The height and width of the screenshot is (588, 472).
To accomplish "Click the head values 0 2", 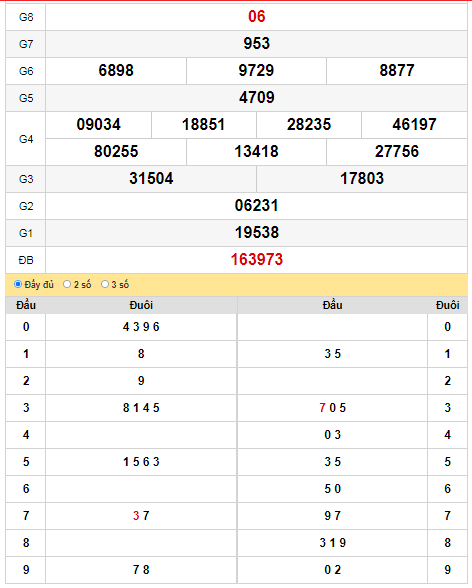I will click(333, 570).
